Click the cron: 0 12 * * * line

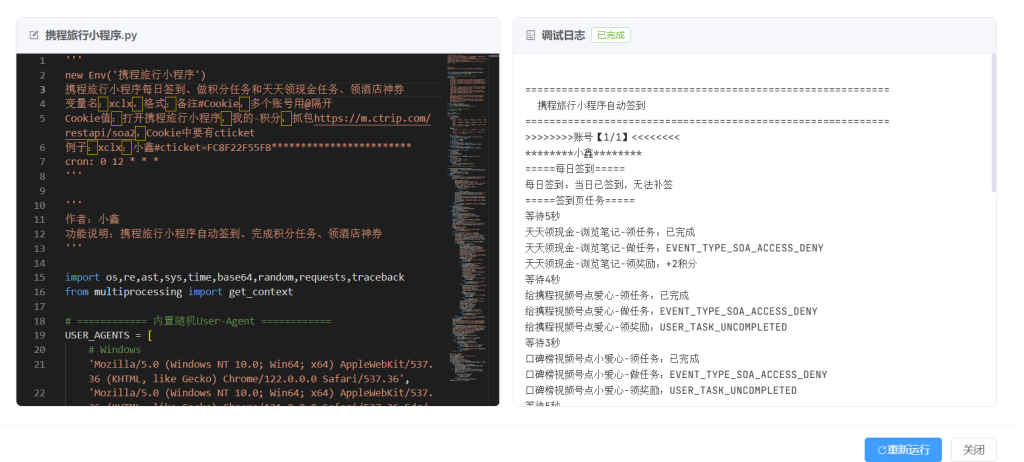[x=112, y=161]
